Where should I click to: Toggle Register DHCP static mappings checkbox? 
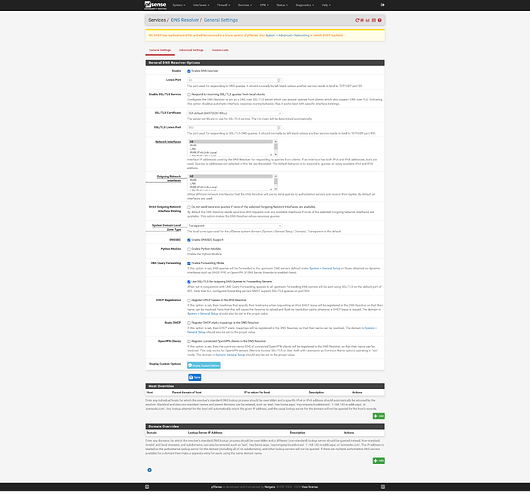tap(189, 323)
